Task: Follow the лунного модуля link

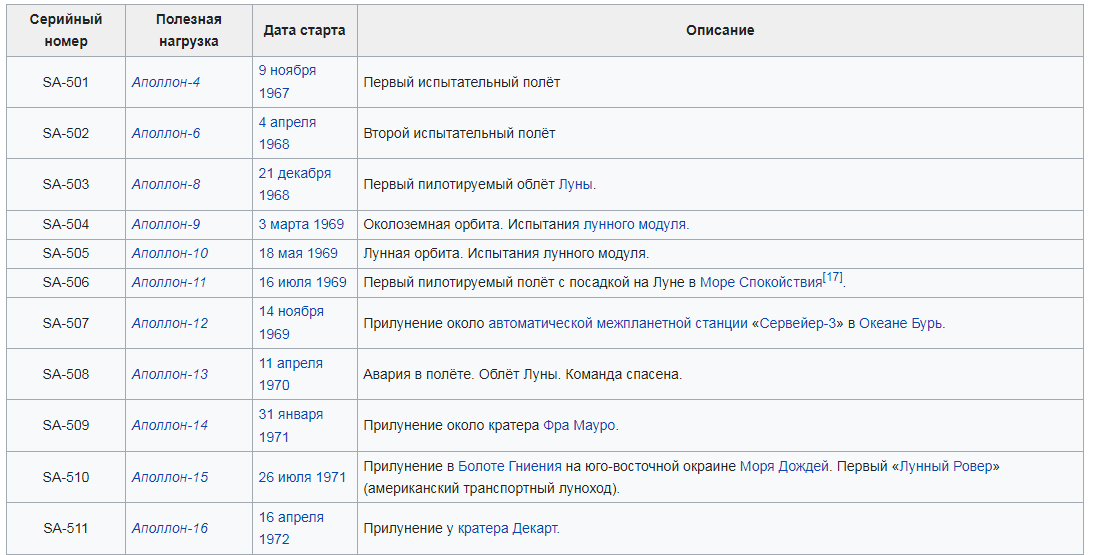Action: click(x=635, y=224)
